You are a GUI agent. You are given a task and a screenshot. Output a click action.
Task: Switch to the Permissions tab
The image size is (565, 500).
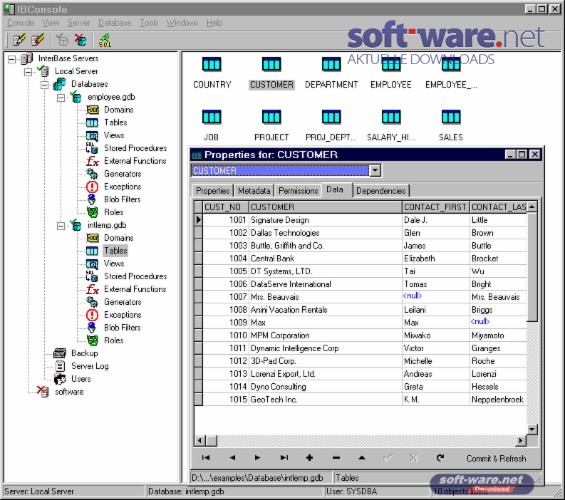click(298, 191)
